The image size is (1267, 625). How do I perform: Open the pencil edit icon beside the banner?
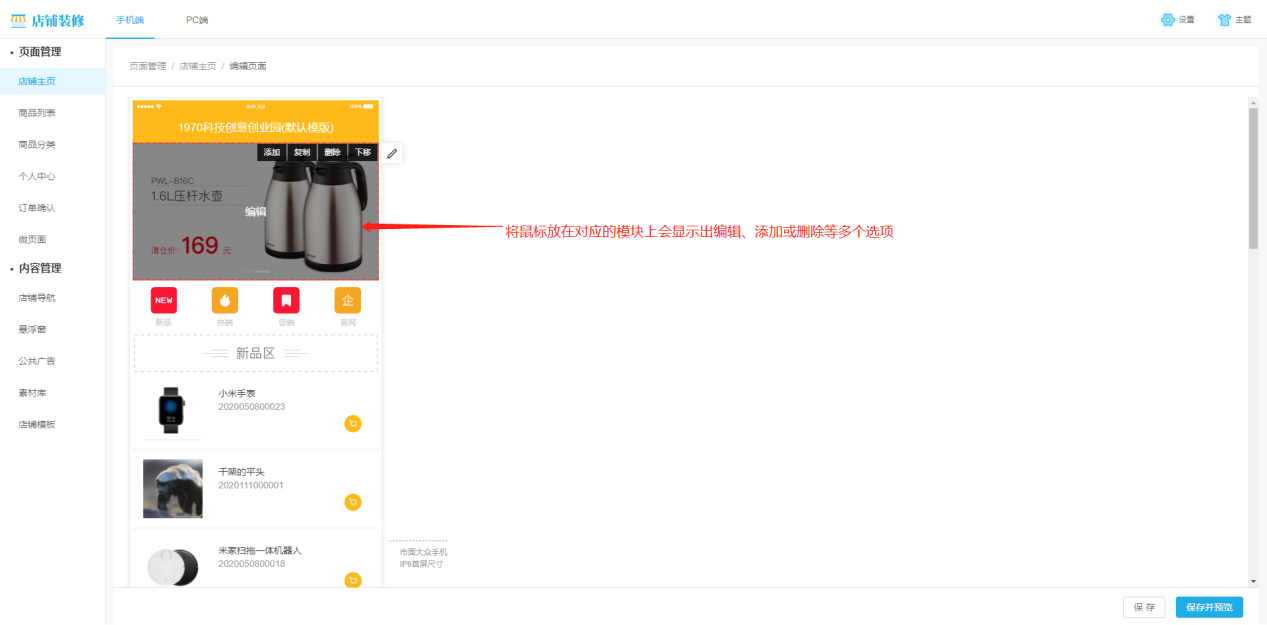pyautogui.click(x=391, y=153)
